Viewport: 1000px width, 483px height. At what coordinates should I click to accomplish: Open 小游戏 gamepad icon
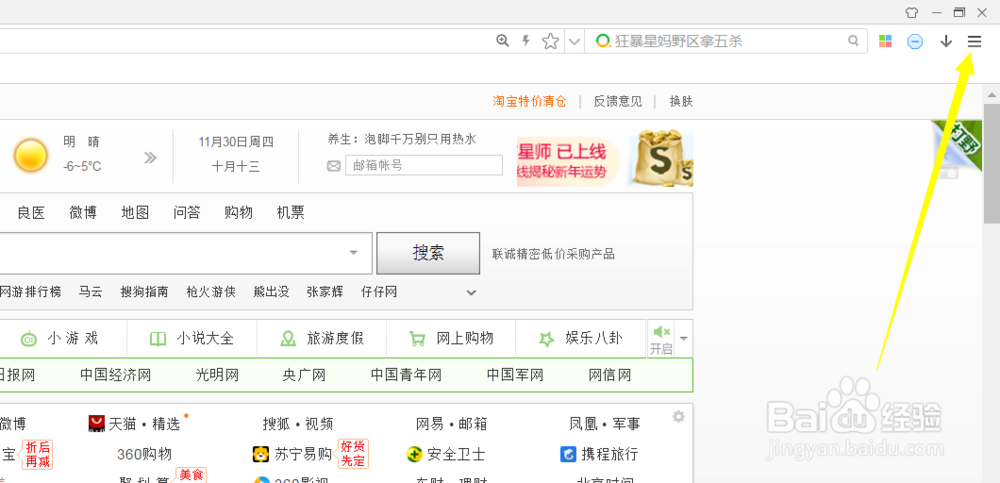(x=29, y=339)
